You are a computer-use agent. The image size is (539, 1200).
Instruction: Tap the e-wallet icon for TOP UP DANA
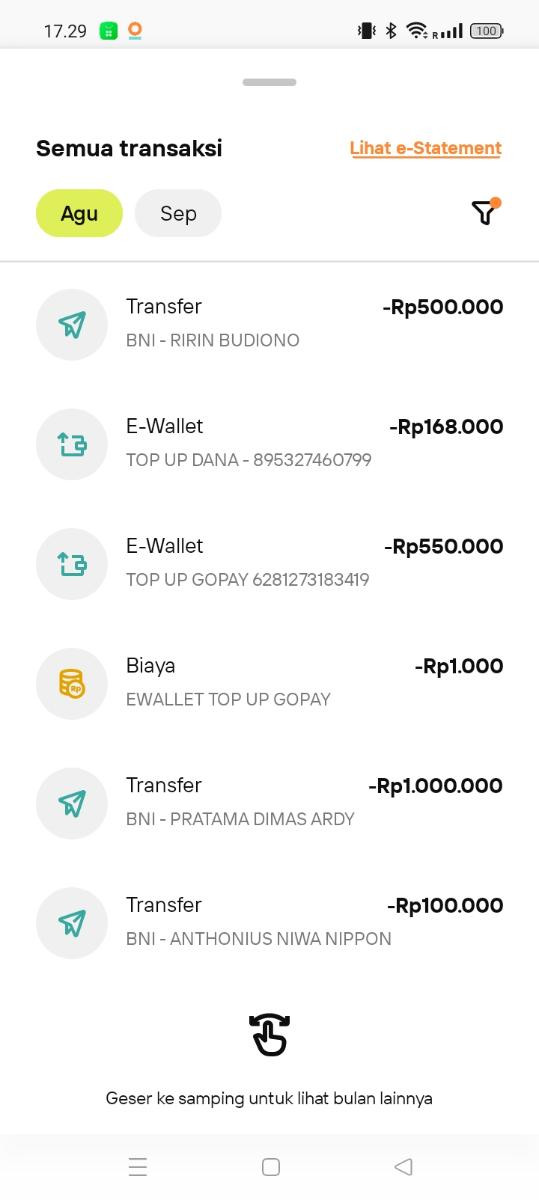click(x=72, y=445)
